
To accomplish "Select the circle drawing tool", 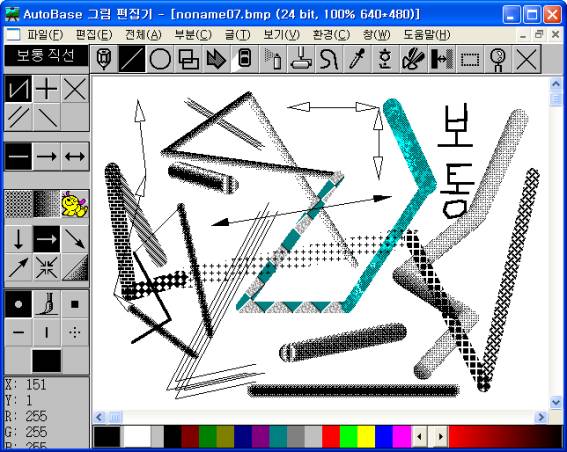I will point(160,59).
